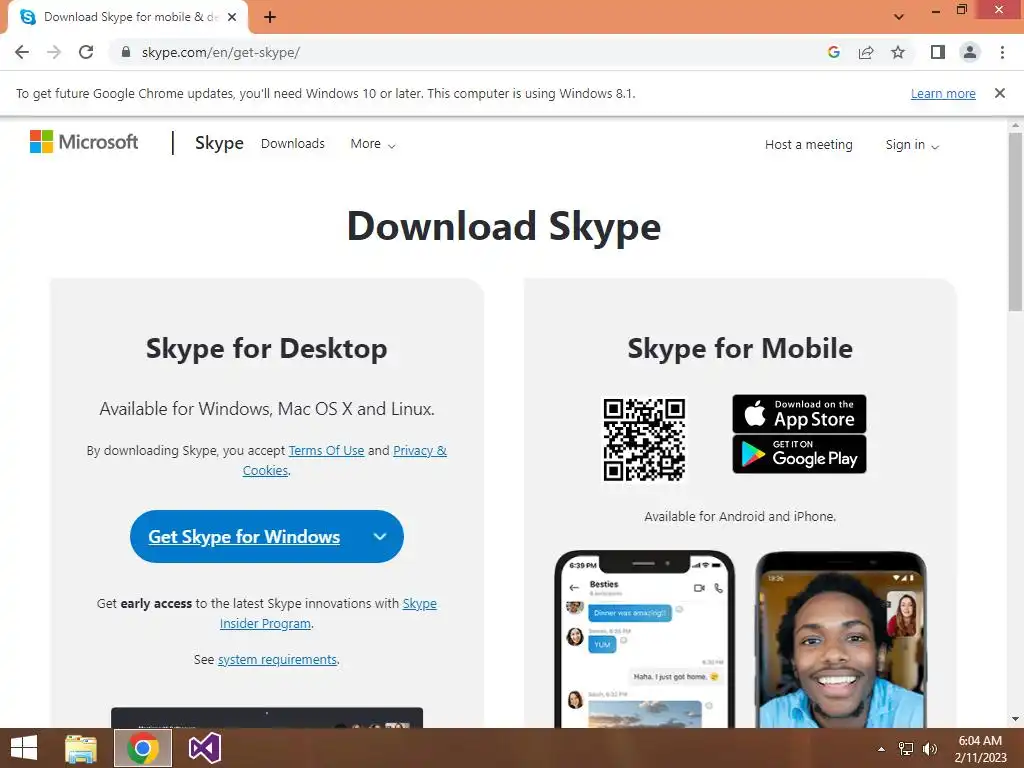Image resolution: width=1024 pixels, height=768 pixels.
Task: Open Visual Studio from the taskbar
Action: [x=204, y=748]
